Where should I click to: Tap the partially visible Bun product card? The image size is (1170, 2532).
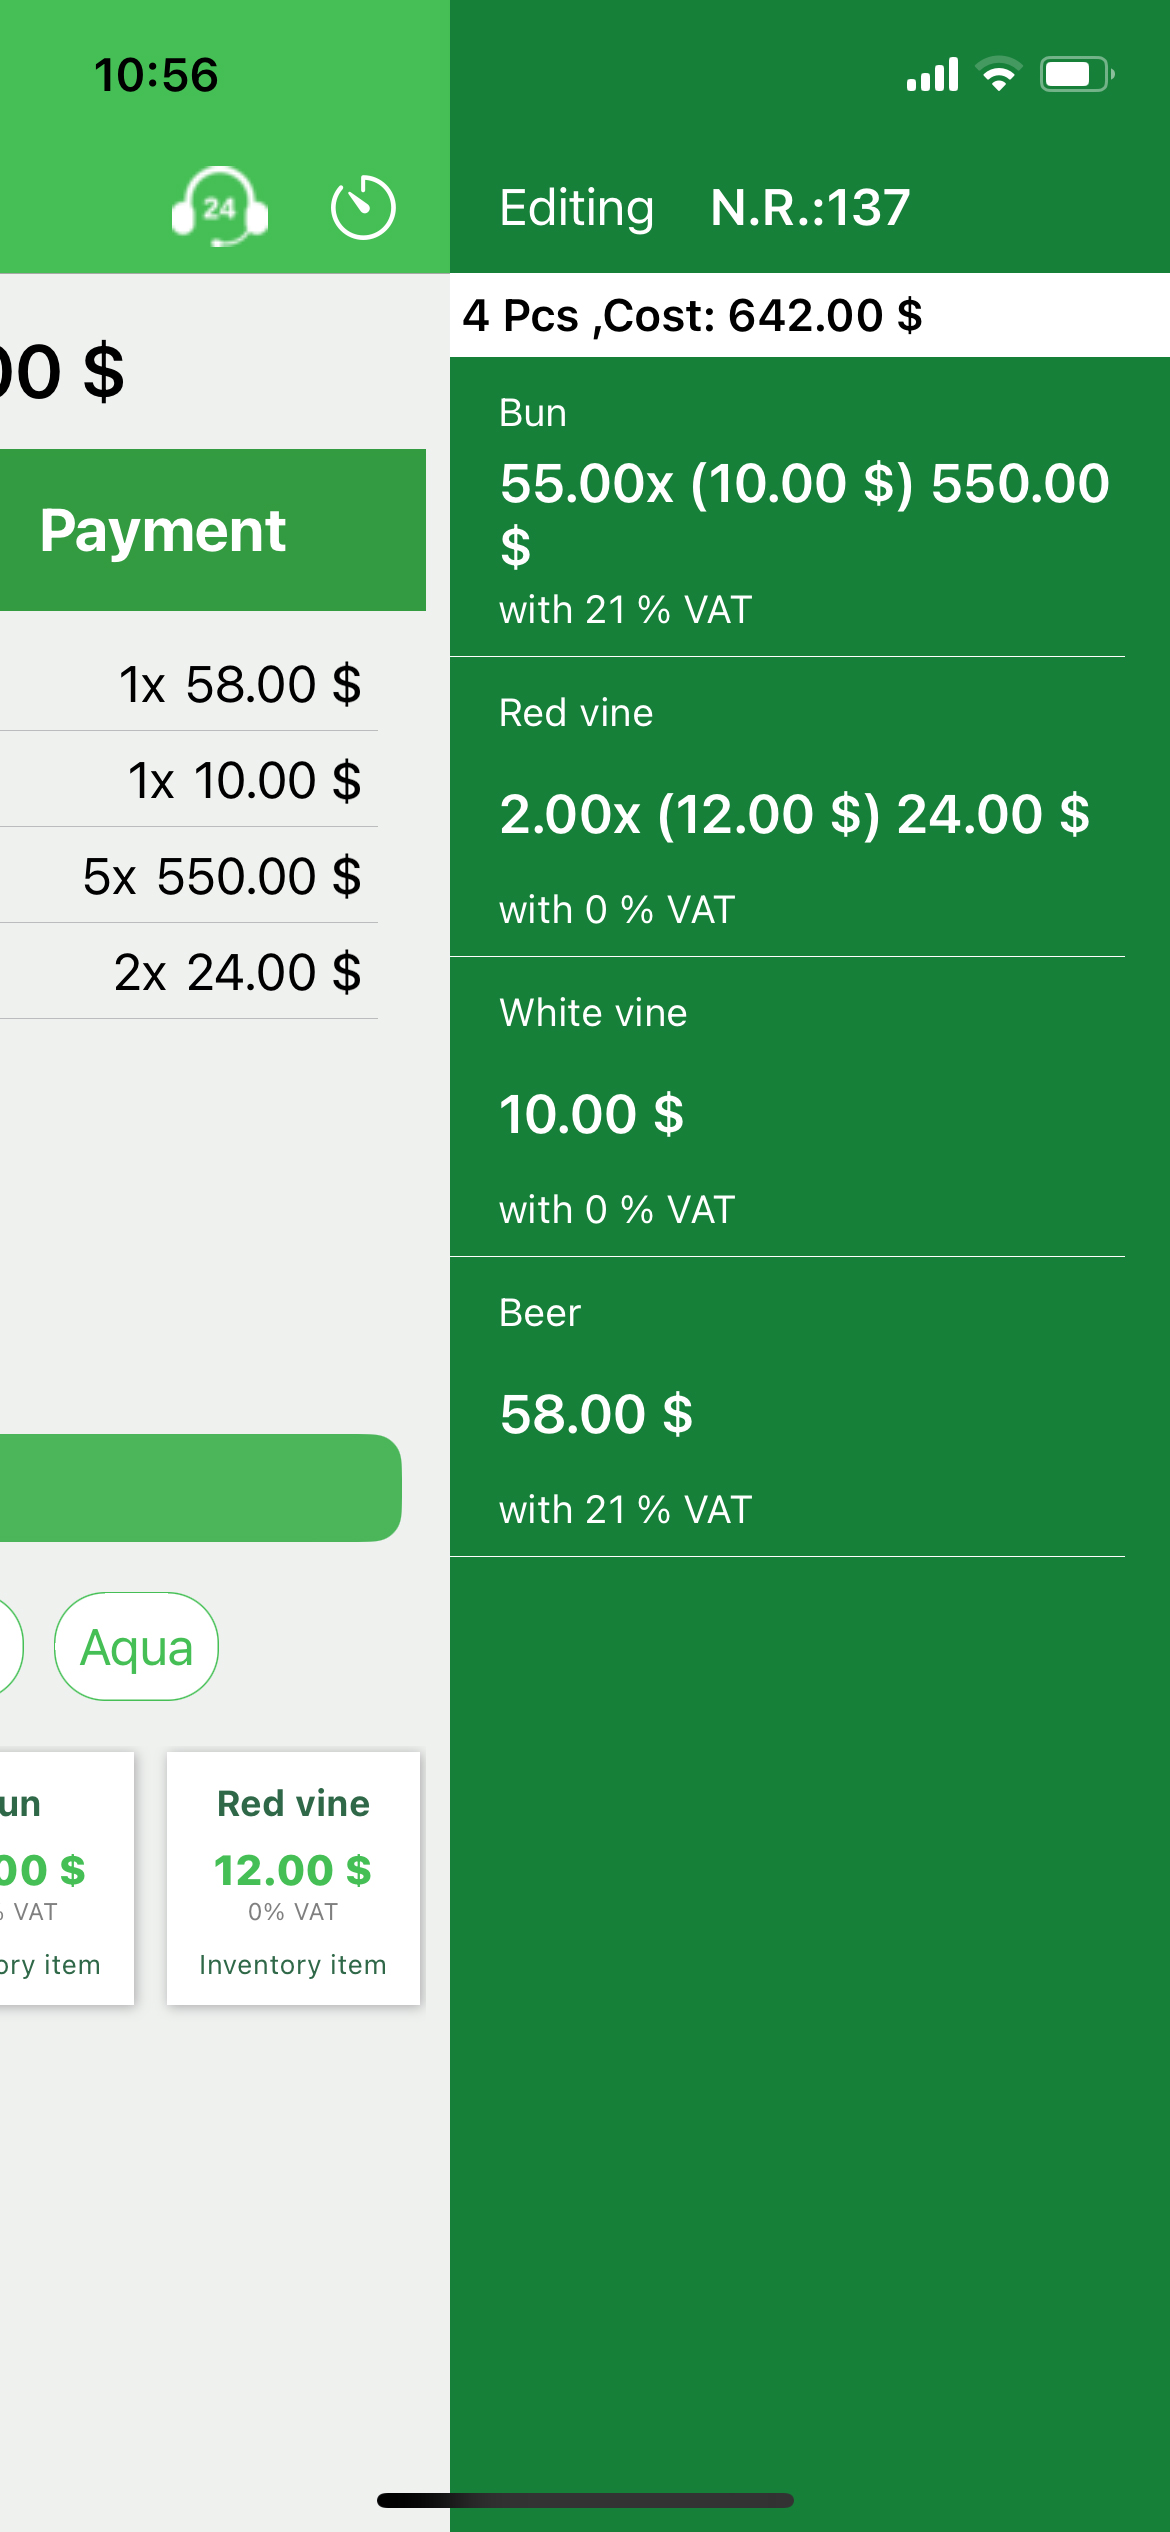click(x=60, y=1878)
